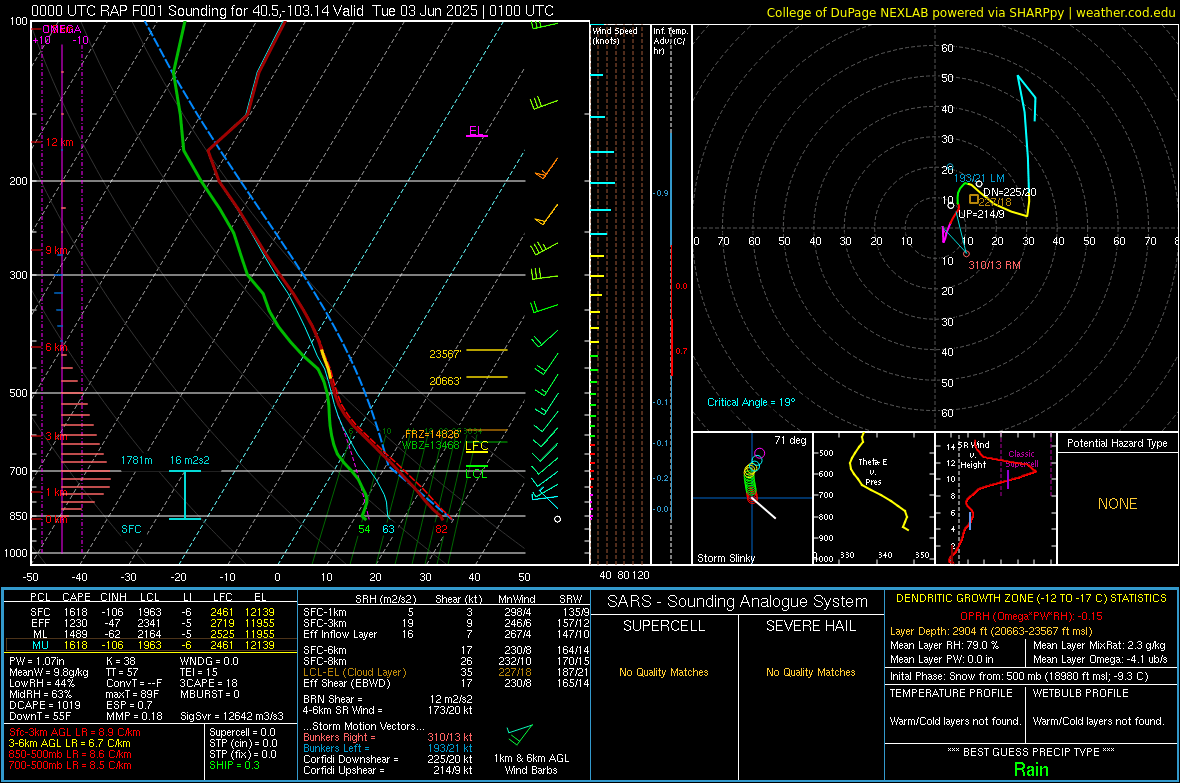
Task: Click the 310/13 RM label on hodograph
Action: [x=994, y=265]
